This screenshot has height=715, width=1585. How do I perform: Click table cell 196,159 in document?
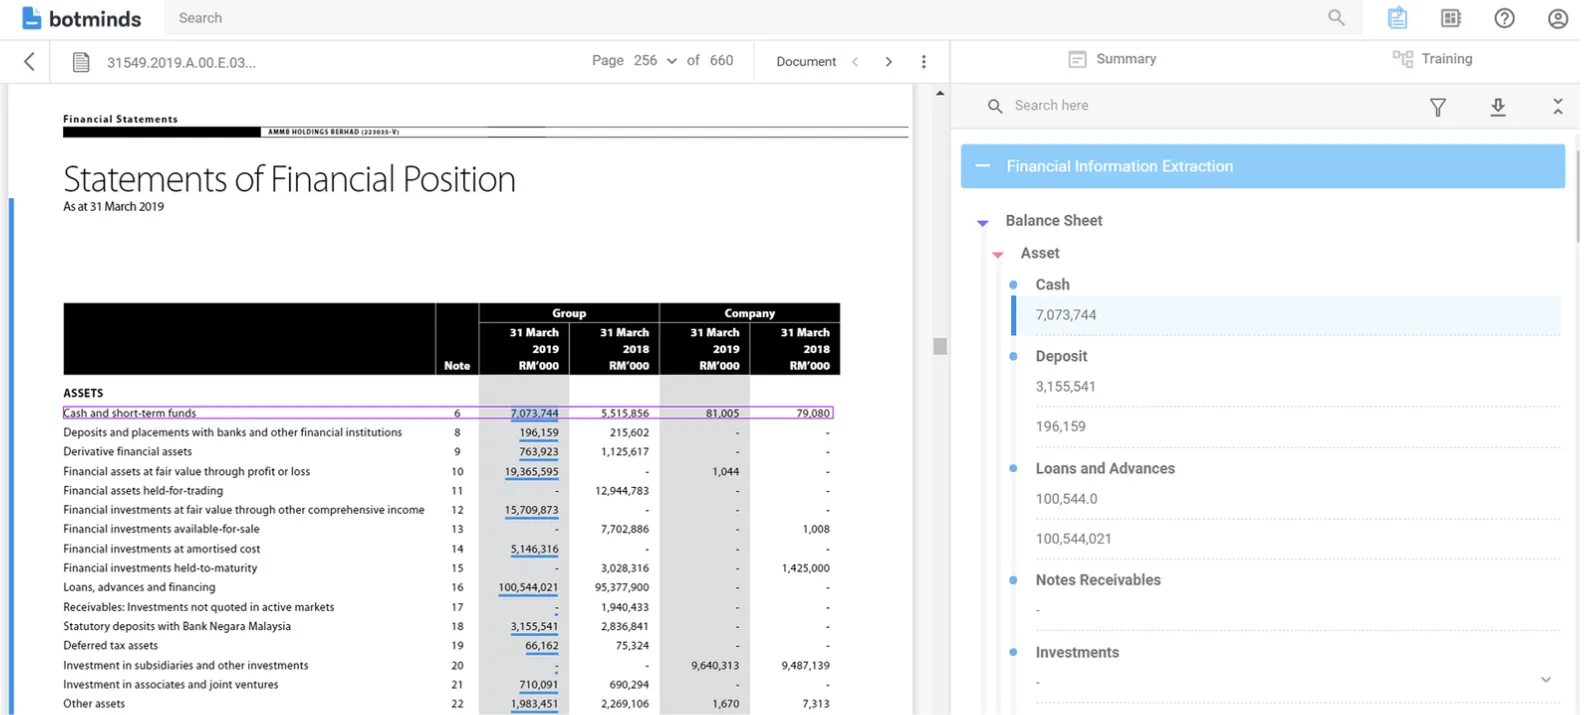coord(539,433)
